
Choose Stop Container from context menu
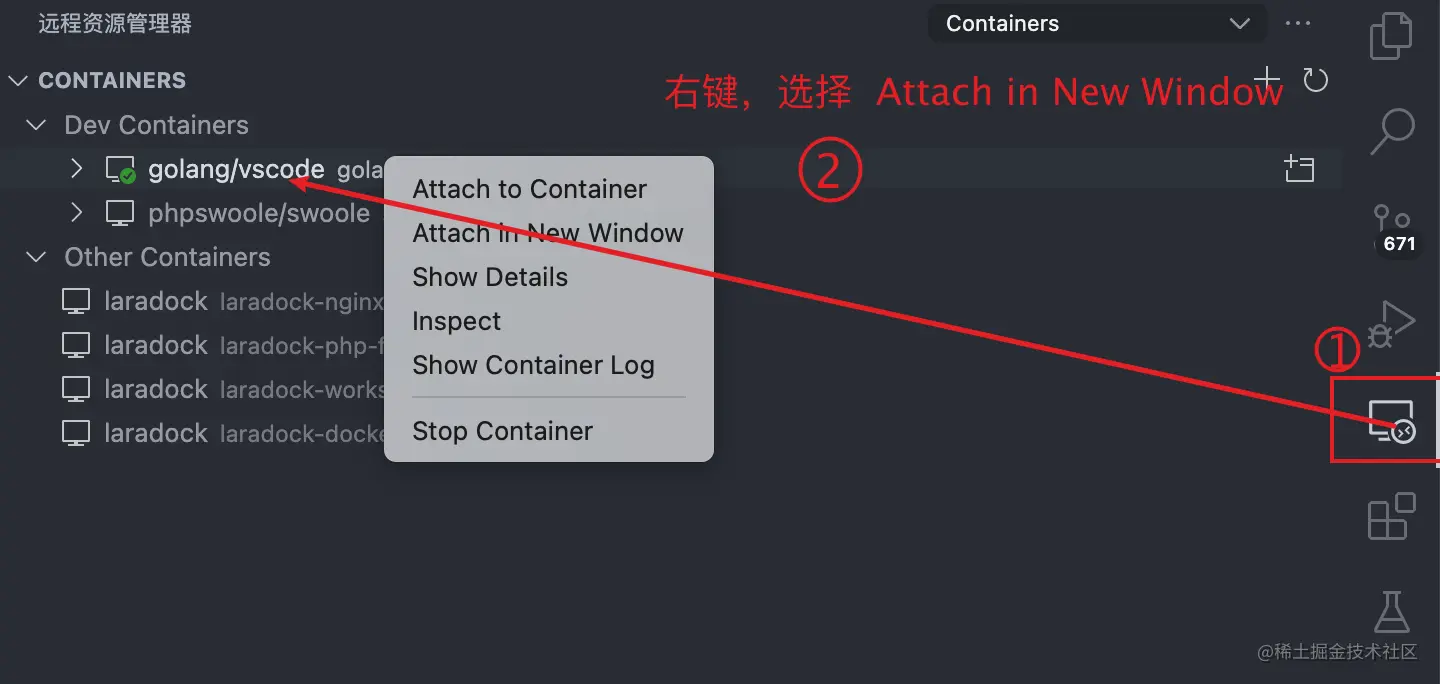click(503, 431)
